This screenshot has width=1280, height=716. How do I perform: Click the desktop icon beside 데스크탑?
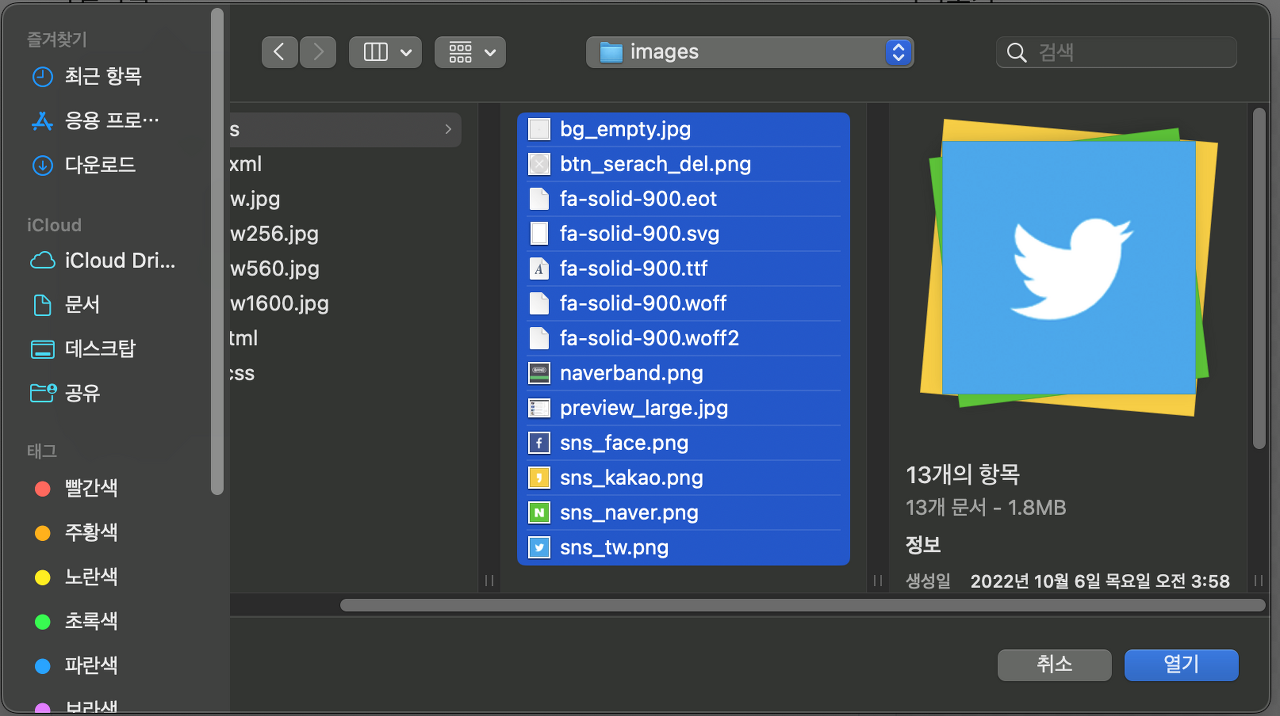point(42,349)
